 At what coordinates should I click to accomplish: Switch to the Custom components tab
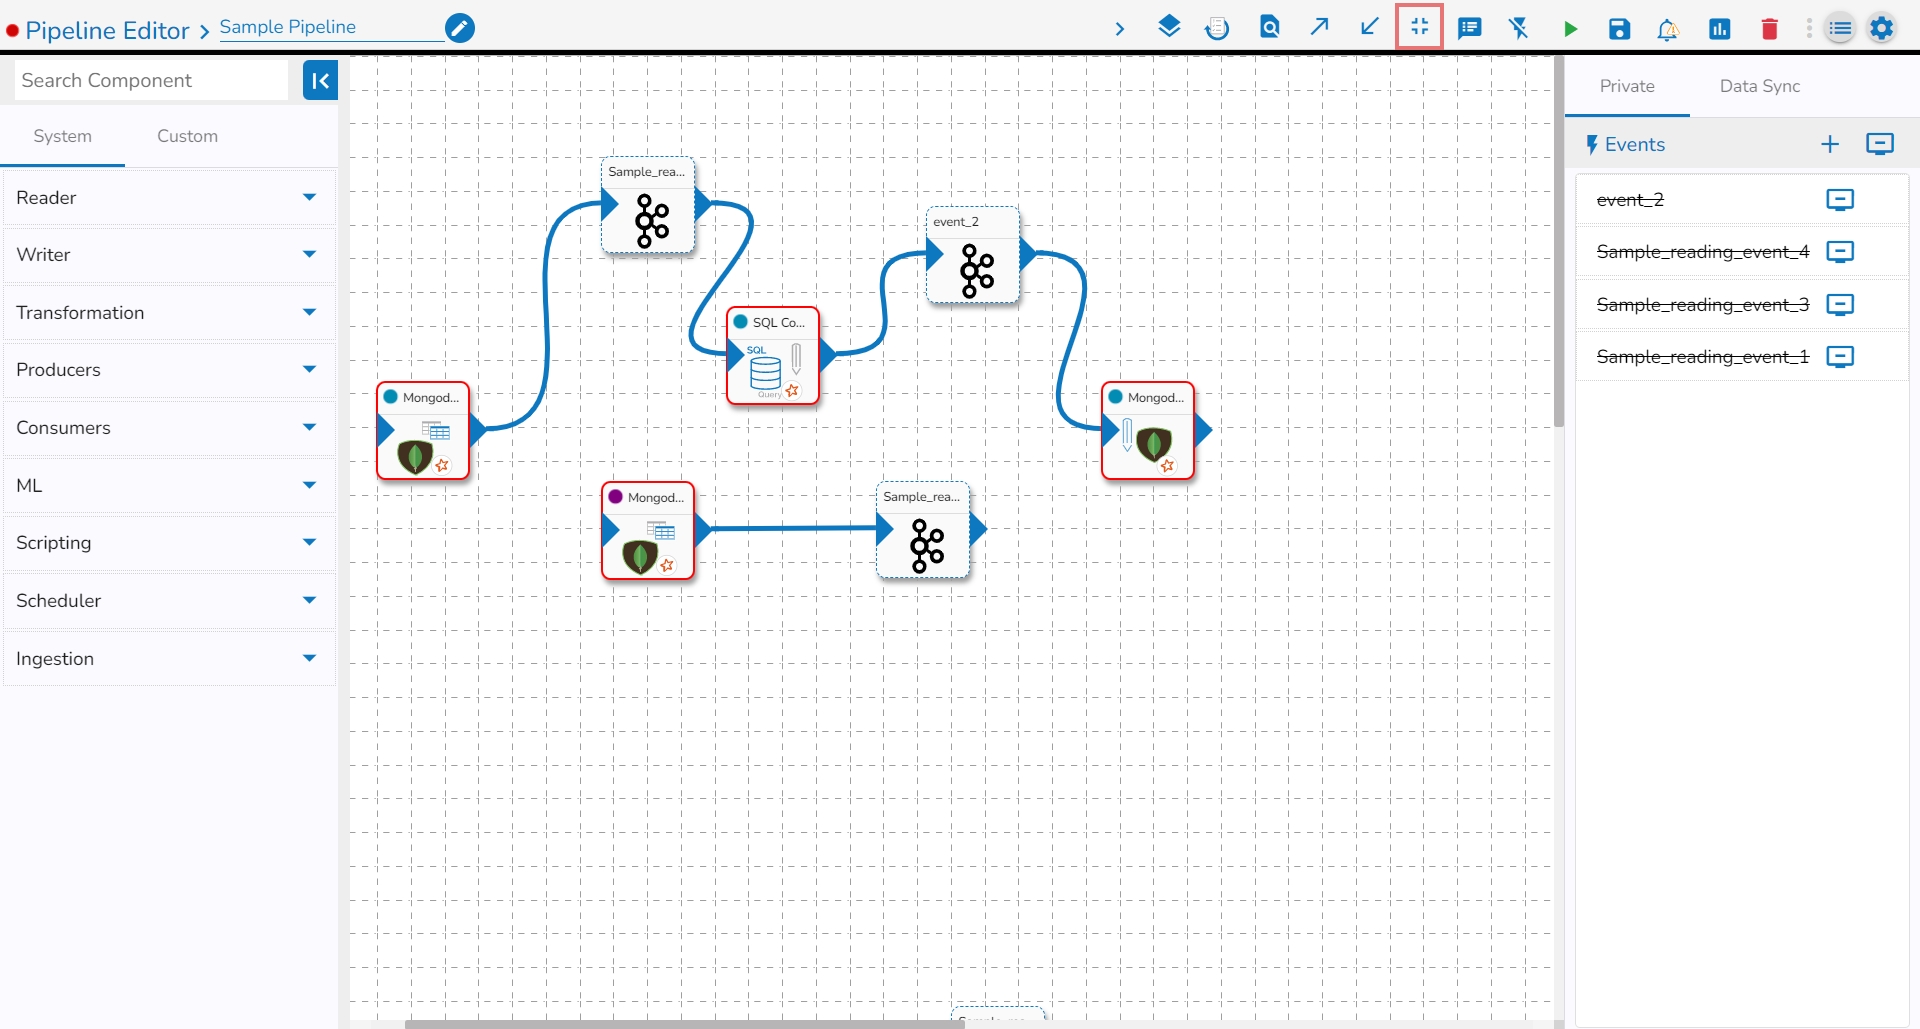tap(187, 136)
